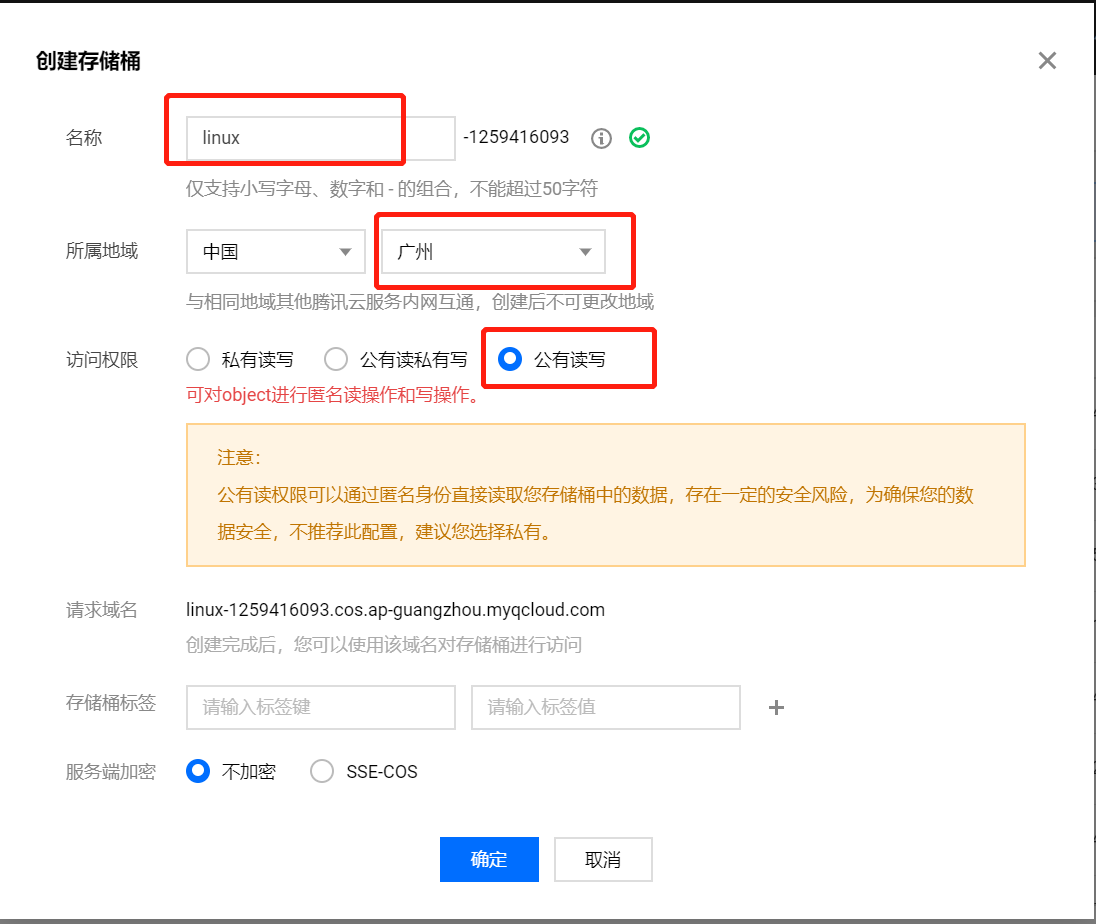Click the orange 注意 warning notice box
Viewport: 1096px width, 924px height.
(x=605, y=495)
